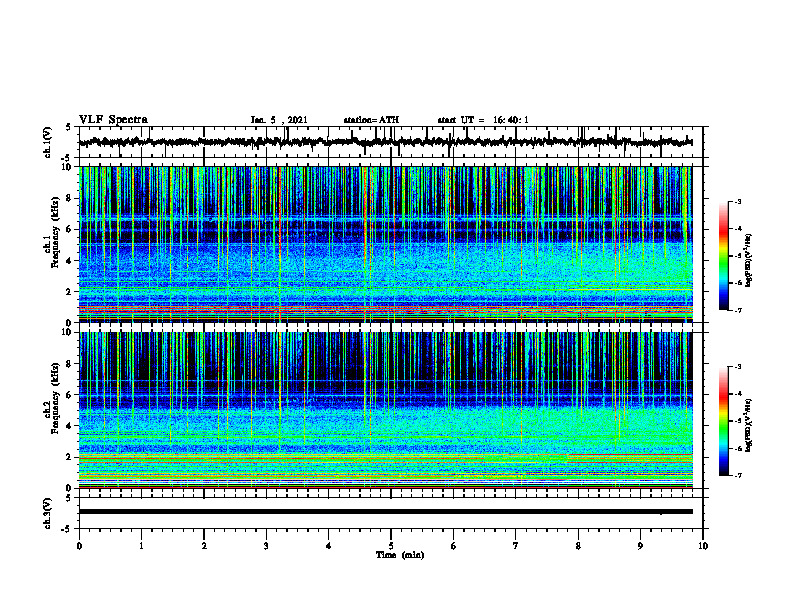The height and width of the screenshot is (612, 792).
Task: Click the "8" tick on ch.1 frequency axis
Action: click(x=70, y=198)
